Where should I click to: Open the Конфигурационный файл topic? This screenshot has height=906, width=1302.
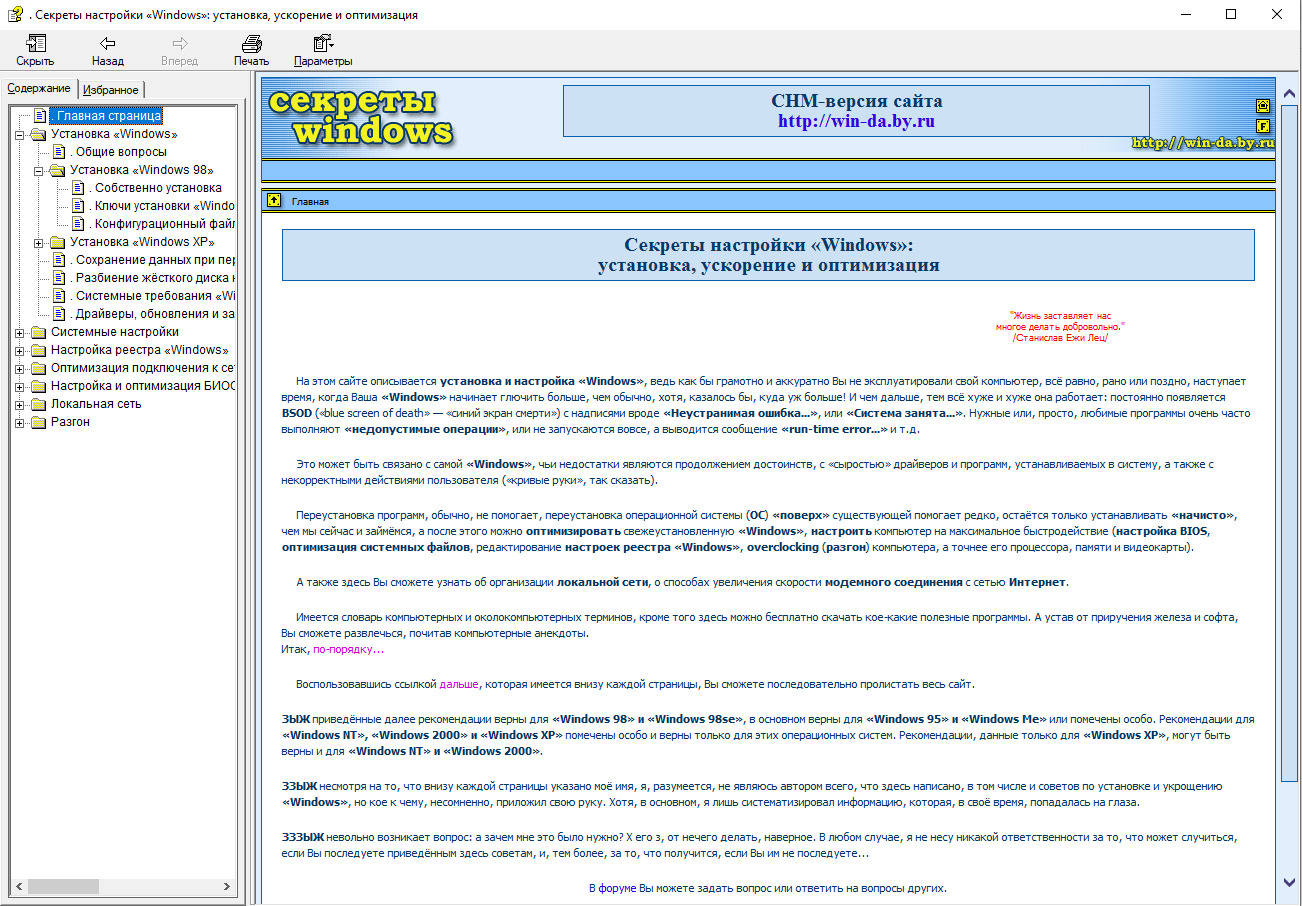[x=161, y=224]
